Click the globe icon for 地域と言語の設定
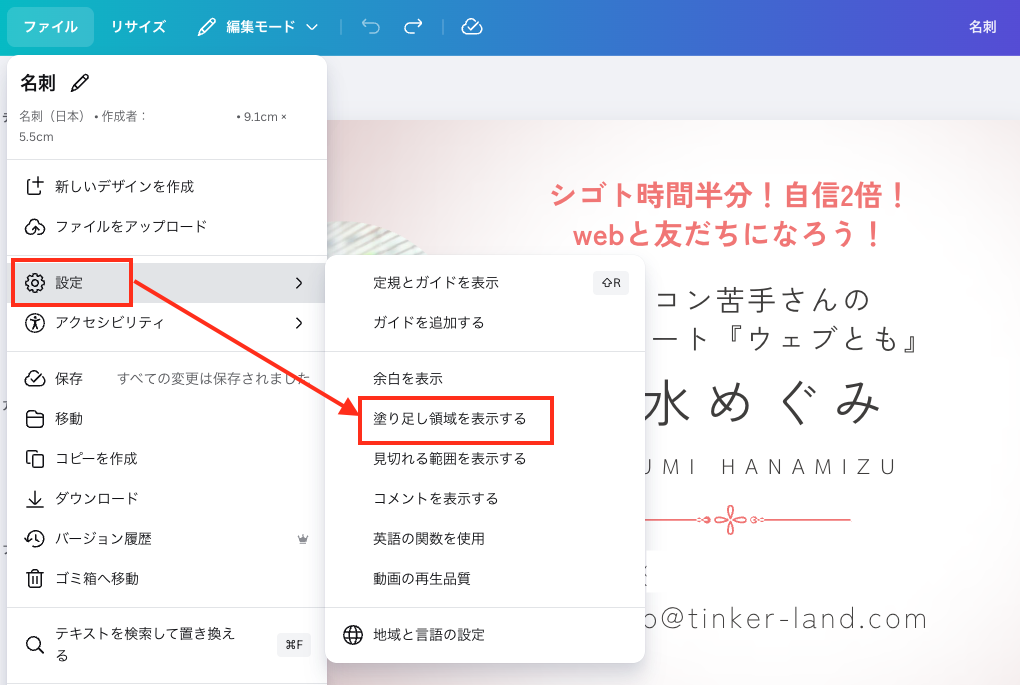The image size is (1020, 685). pos(353,635)
